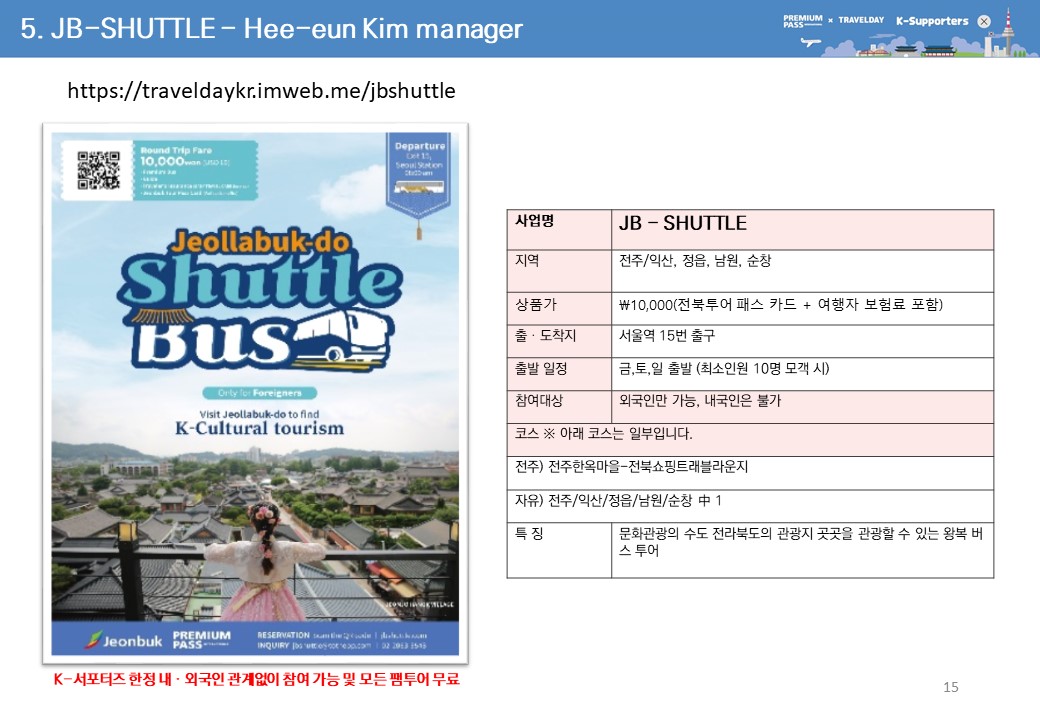Select the '출 · 도착지' label cell
The width and height of the screenshot is (1040, 720).
[559, 341]
